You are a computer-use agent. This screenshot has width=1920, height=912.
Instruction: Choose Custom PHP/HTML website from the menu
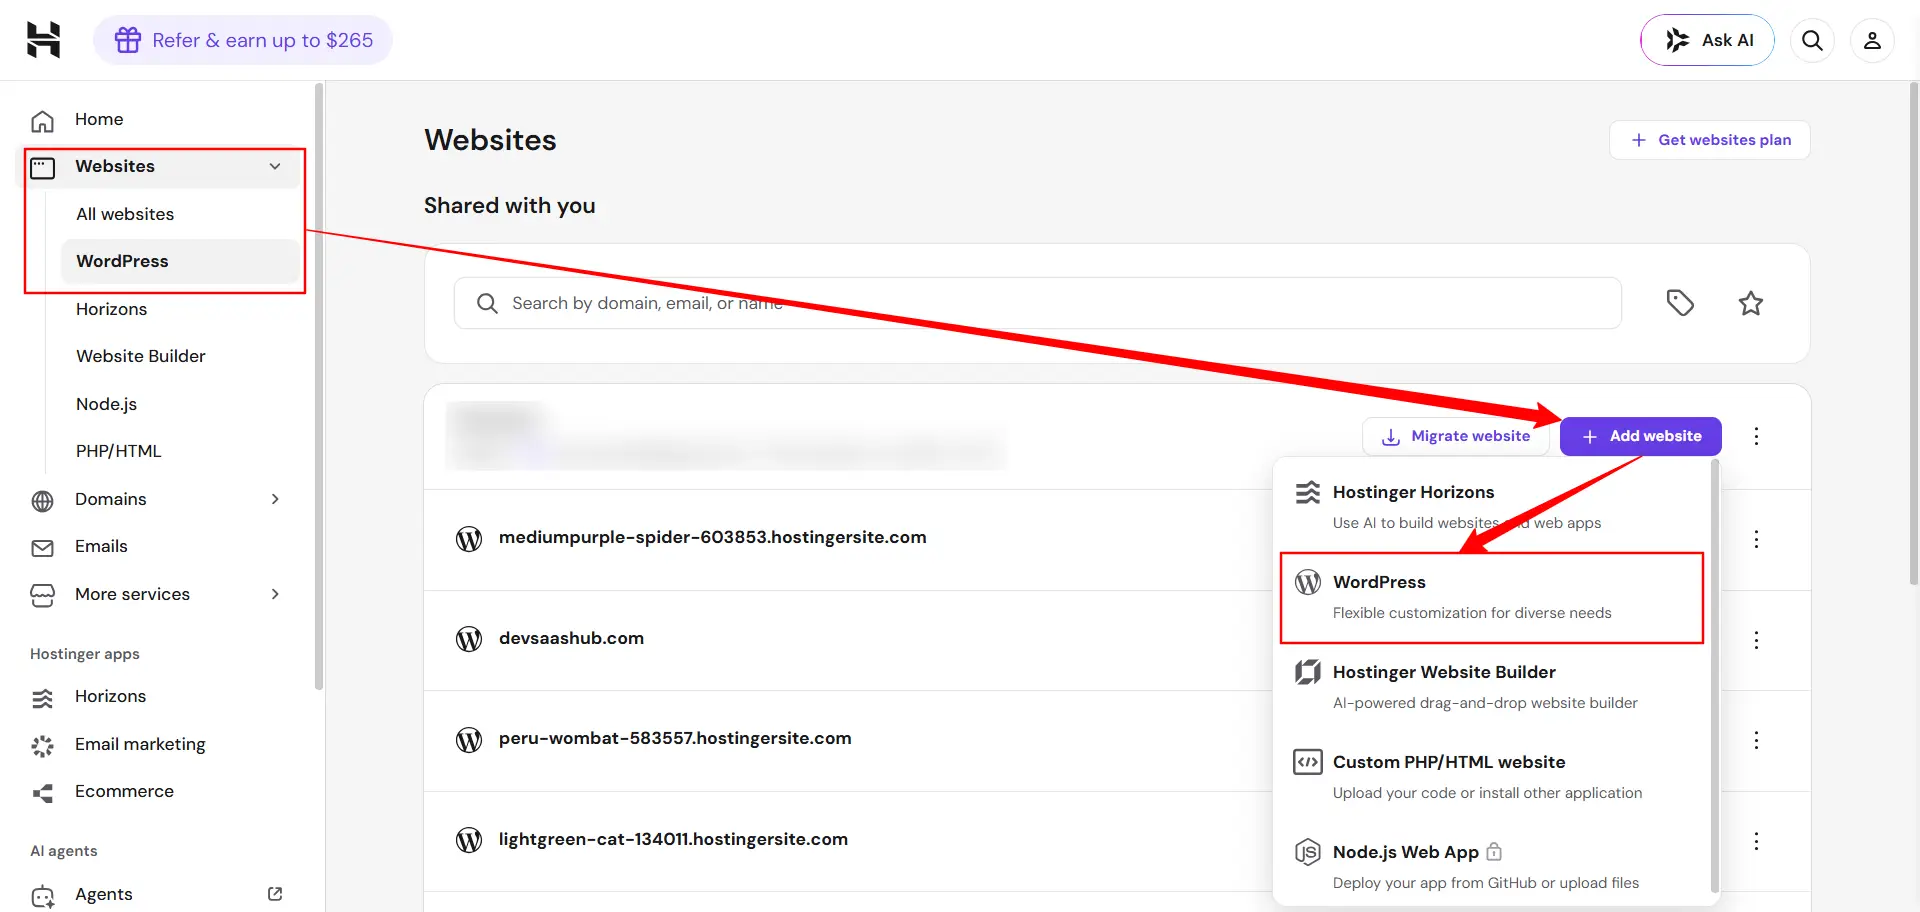point(1492,777)
